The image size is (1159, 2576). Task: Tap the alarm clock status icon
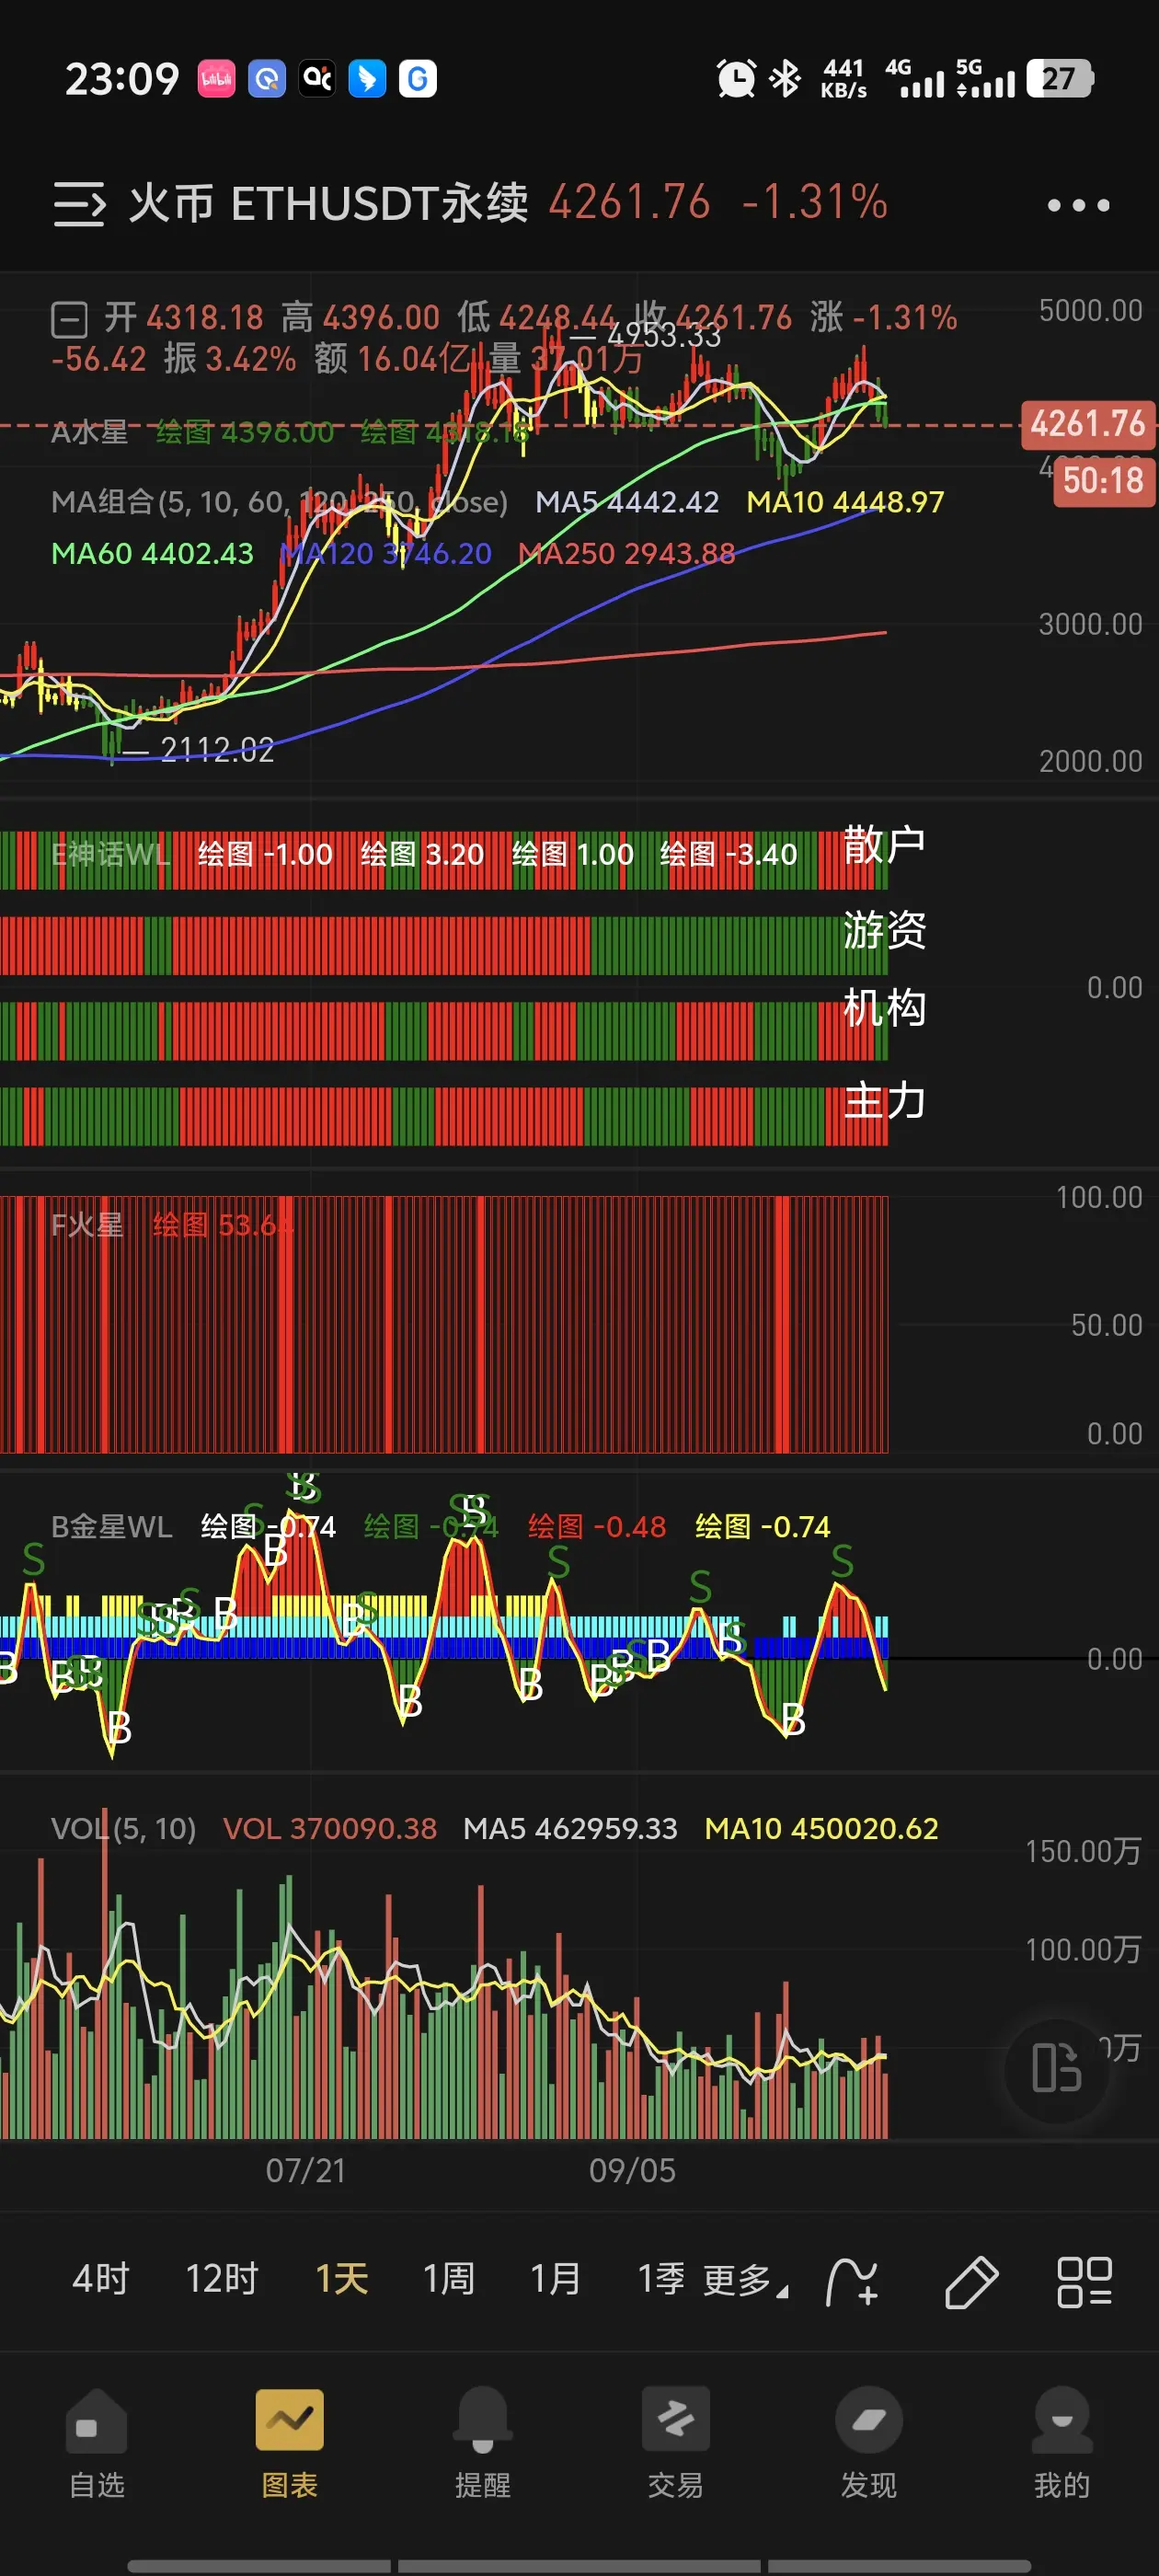pyautogui.click(x=736, y=79)
